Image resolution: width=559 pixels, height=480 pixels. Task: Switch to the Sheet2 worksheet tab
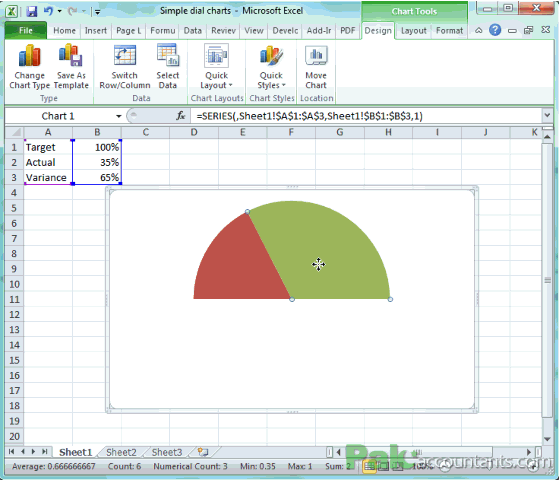click(121, 452)
